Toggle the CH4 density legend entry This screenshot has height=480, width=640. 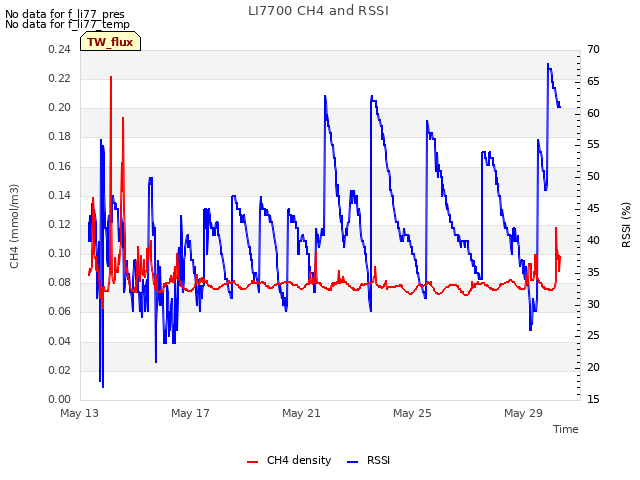(289, 460)
